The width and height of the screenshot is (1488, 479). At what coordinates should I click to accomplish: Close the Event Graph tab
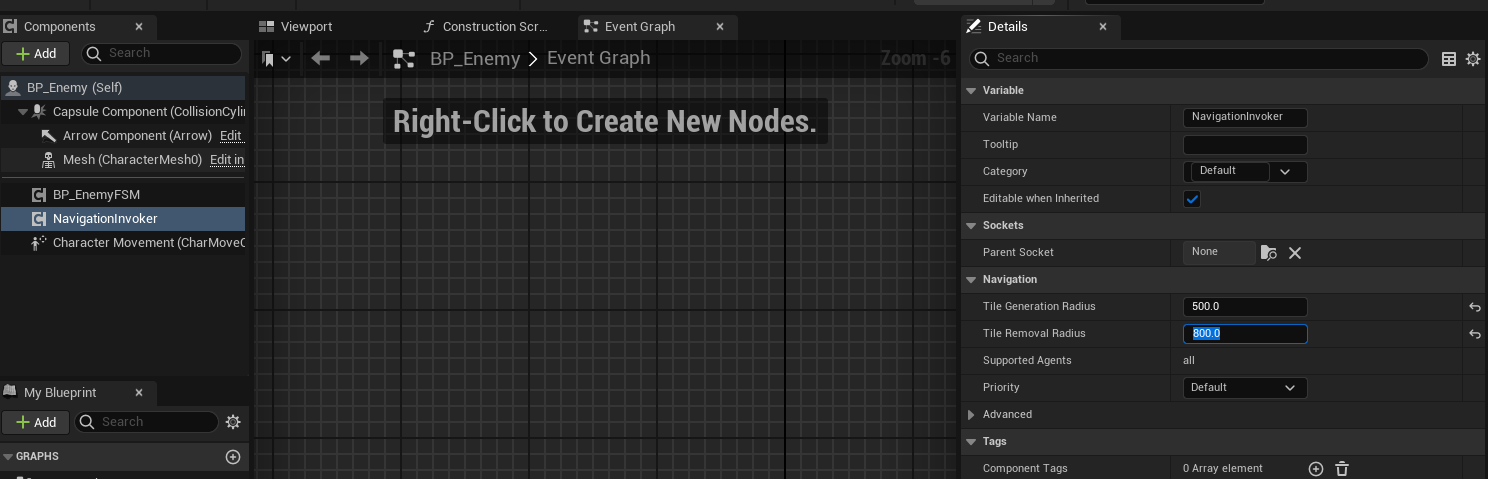click(720, 27)
